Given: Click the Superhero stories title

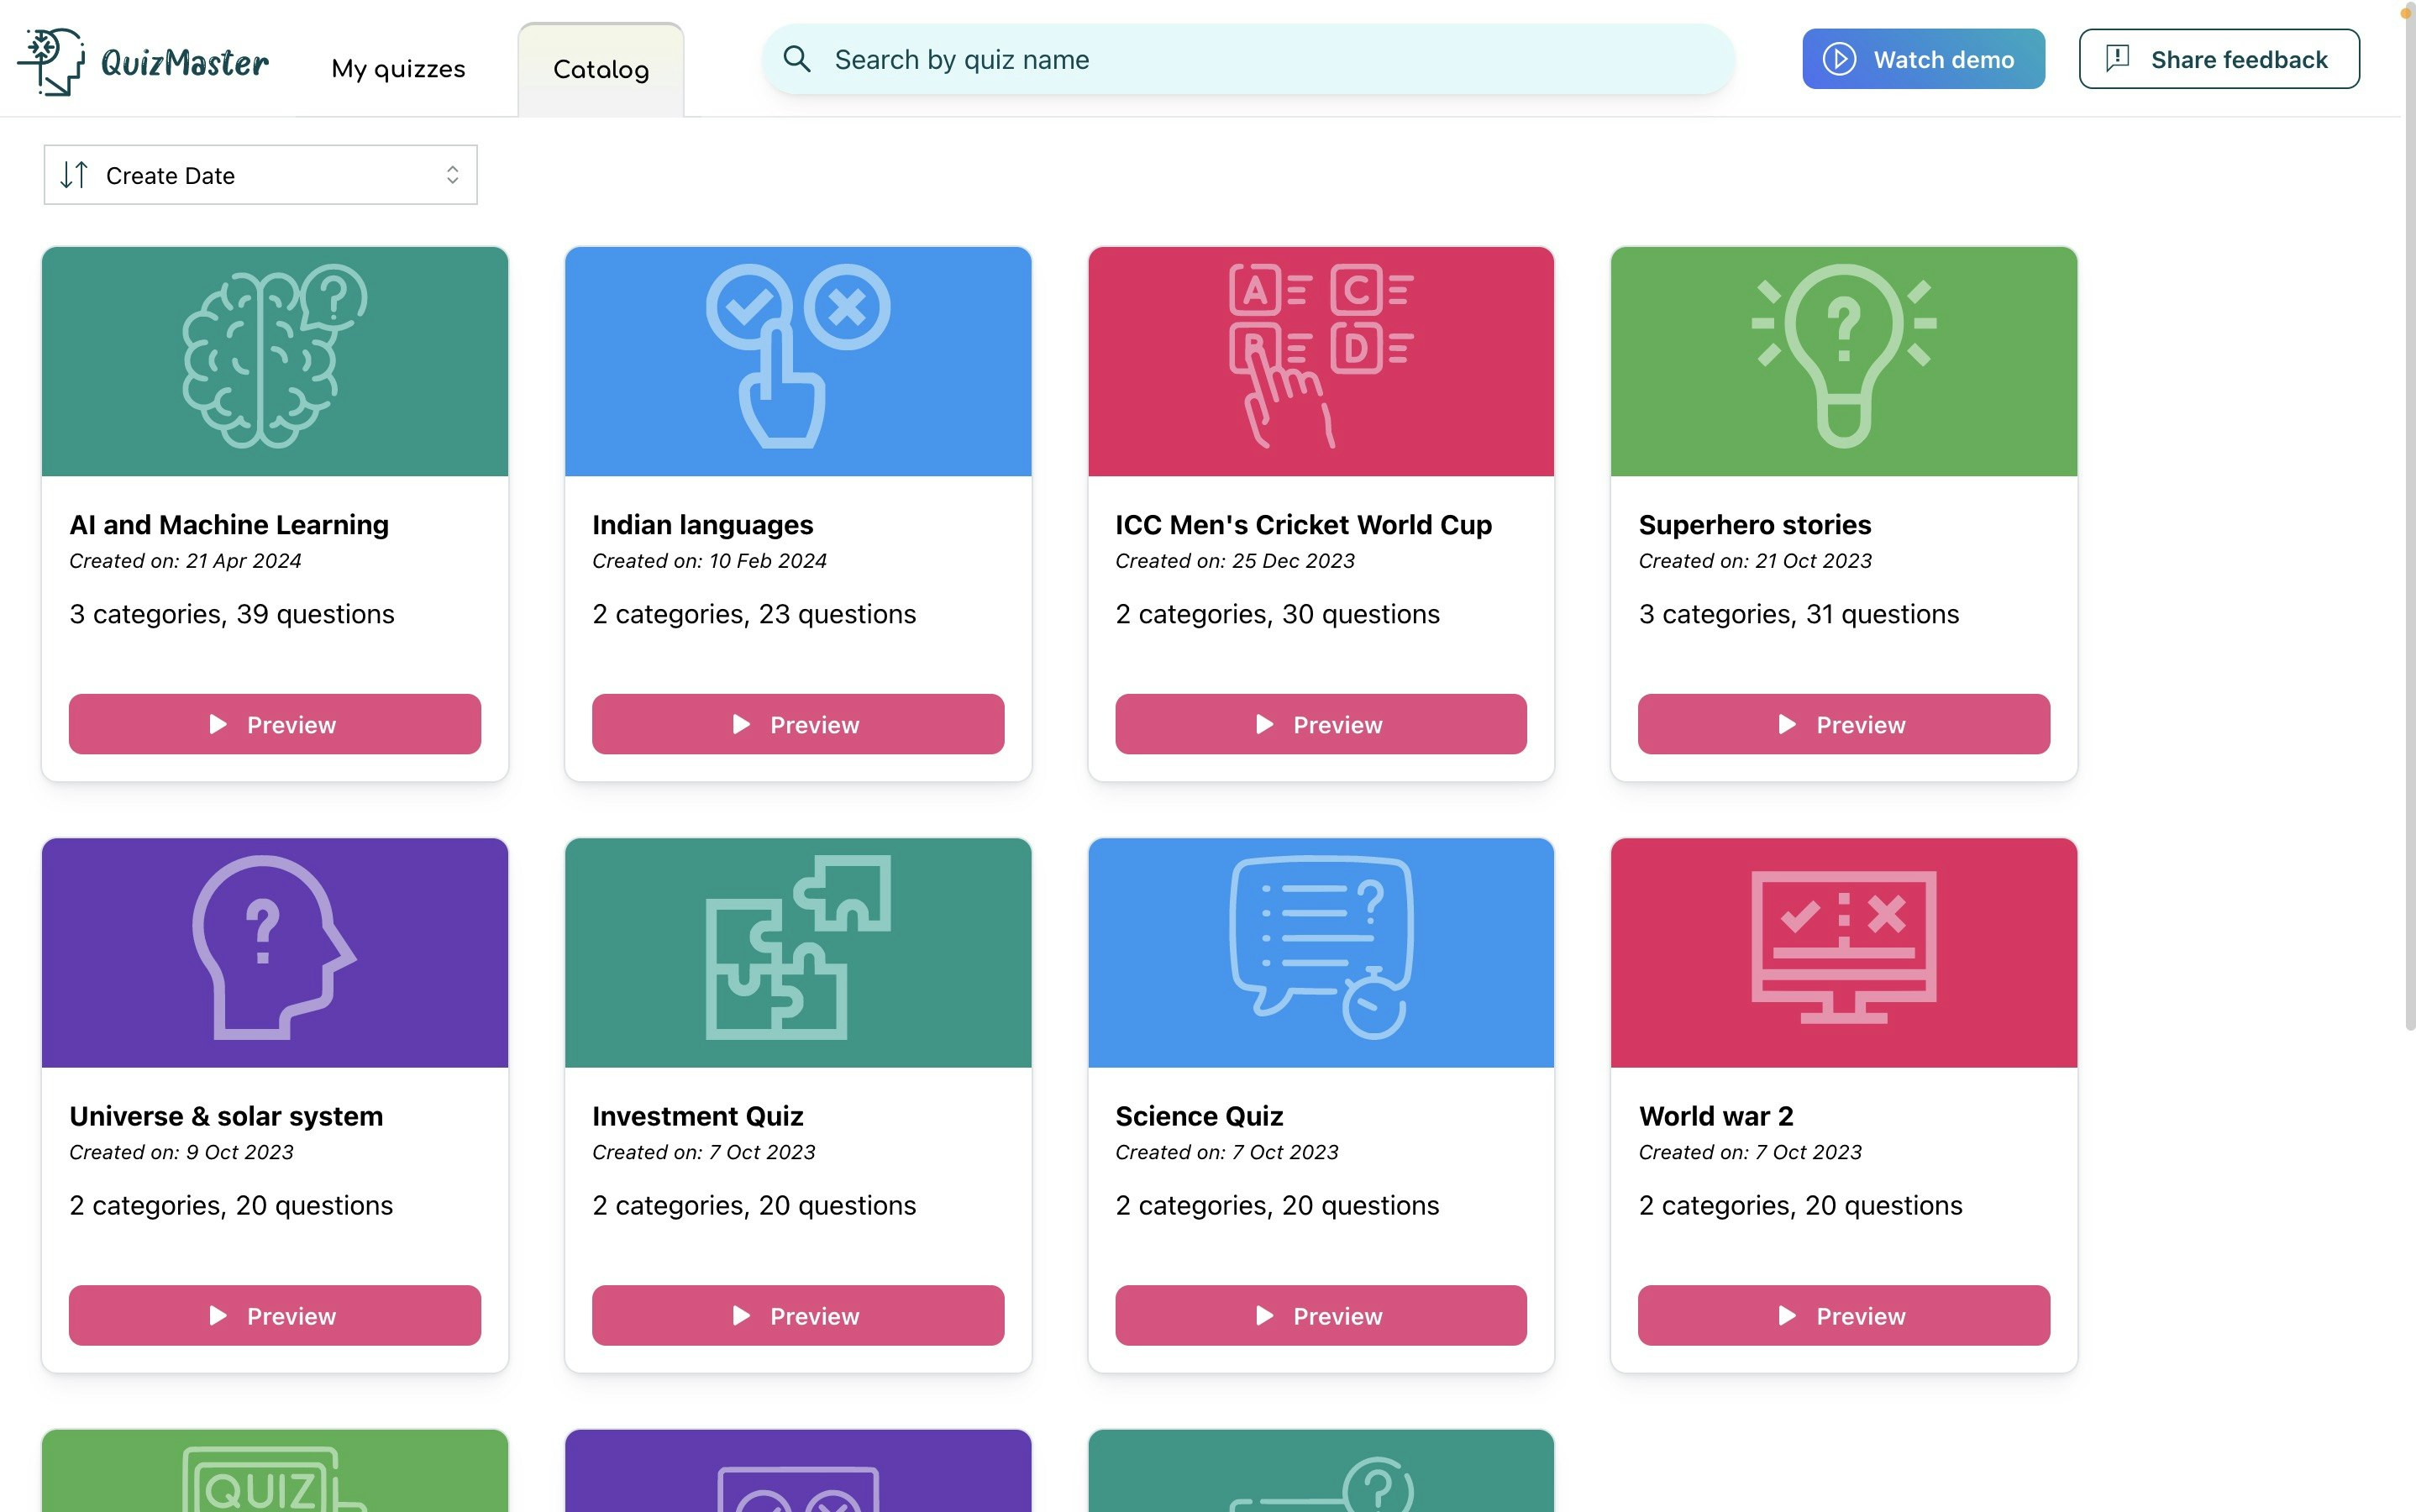Looking at the screenshot, I should click(x=1754, y=524).
